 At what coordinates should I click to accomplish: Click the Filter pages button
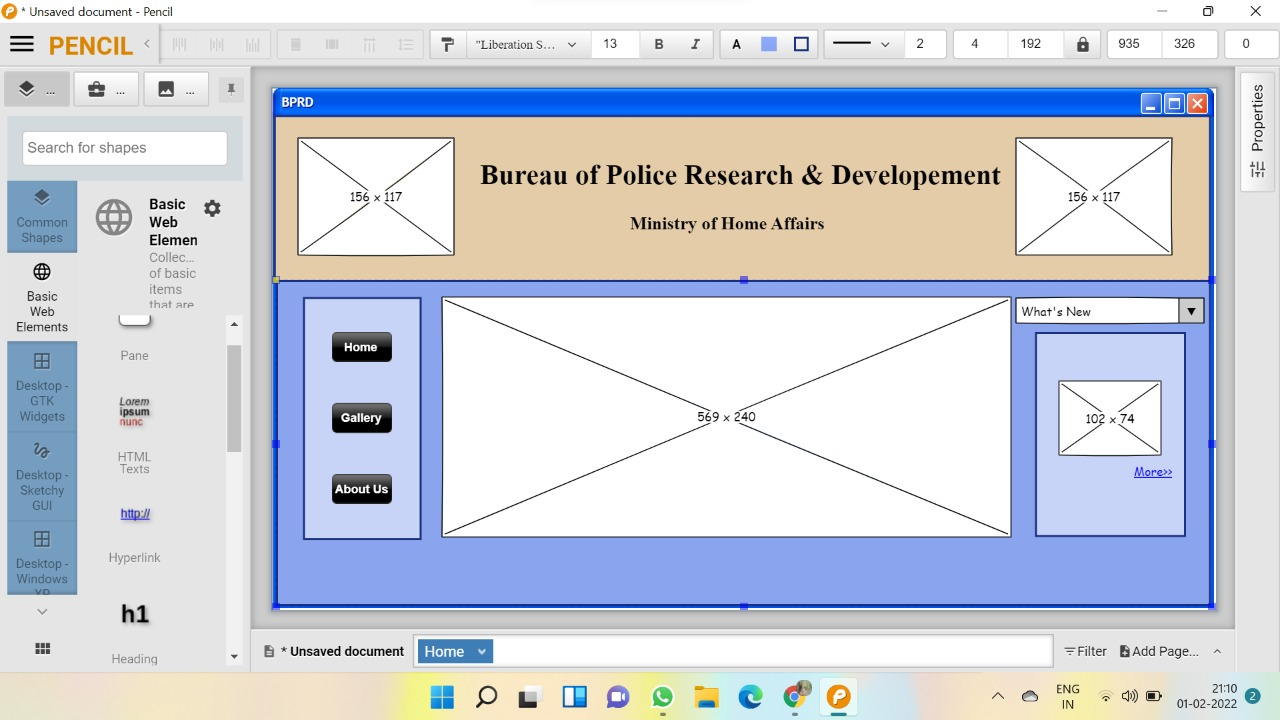(x=1086, y=651)
